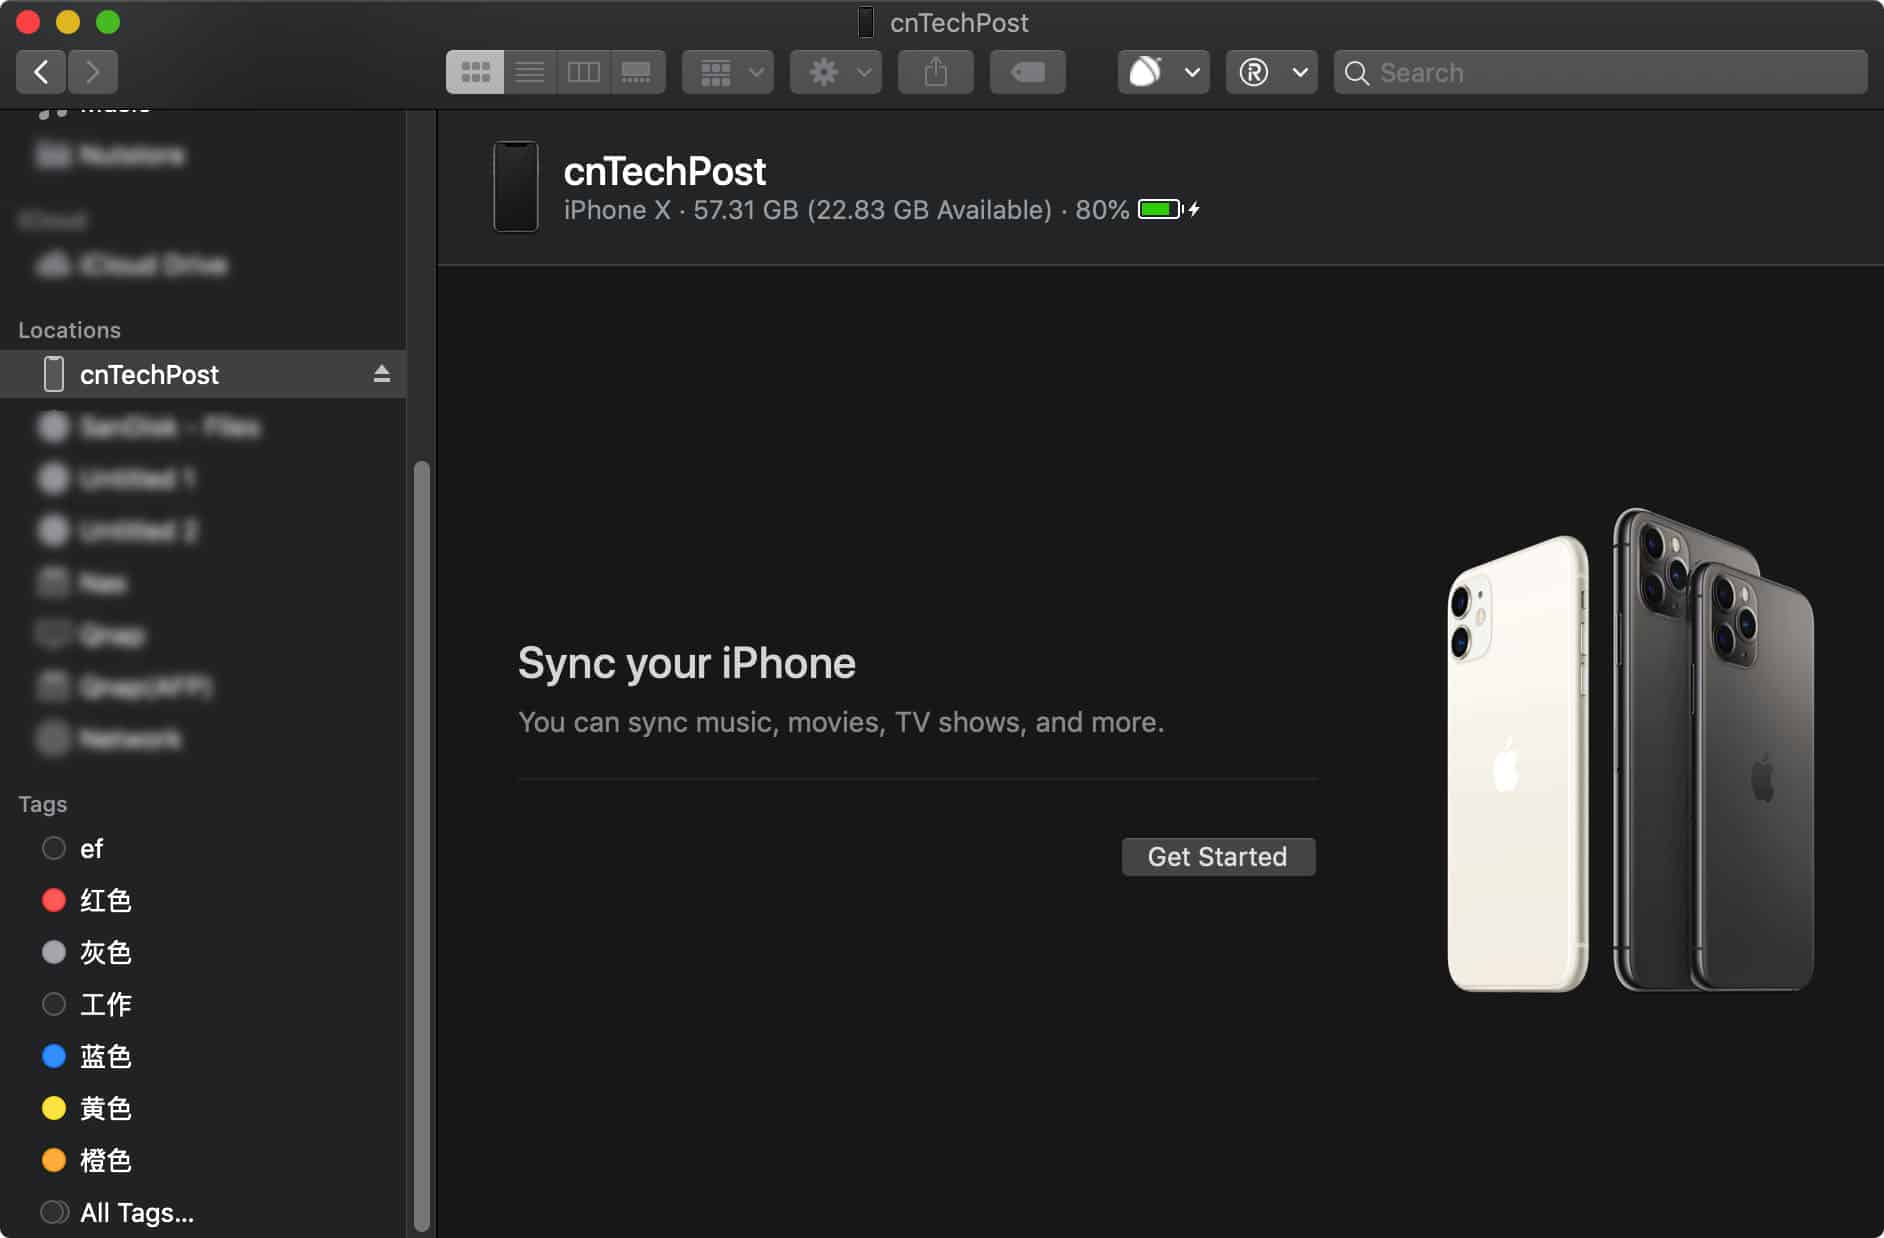Open the Share icon in the toolbar
The image size is (1884, 1238).
point(935,71)
